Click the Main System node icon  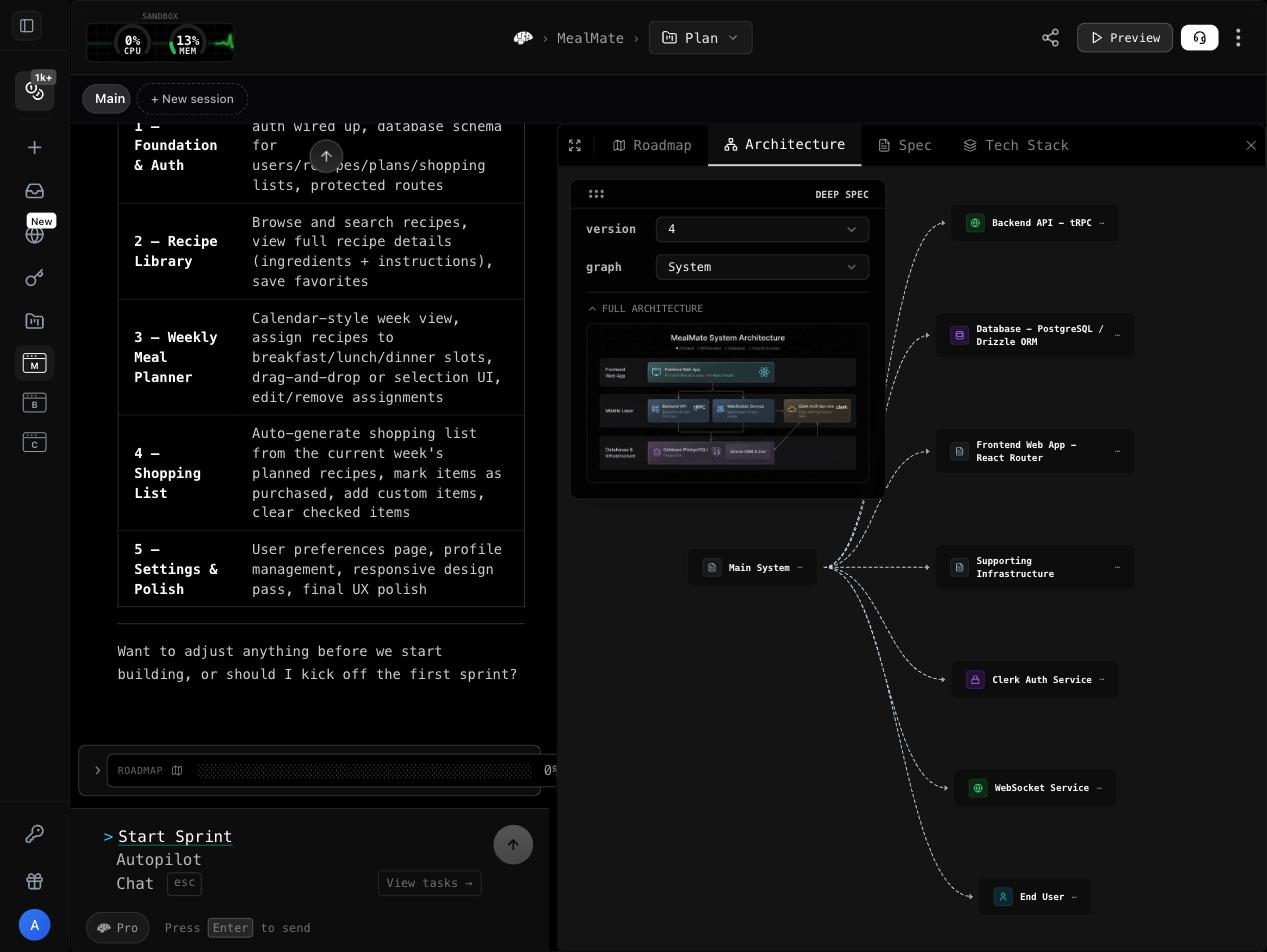[x=712, y=568]
